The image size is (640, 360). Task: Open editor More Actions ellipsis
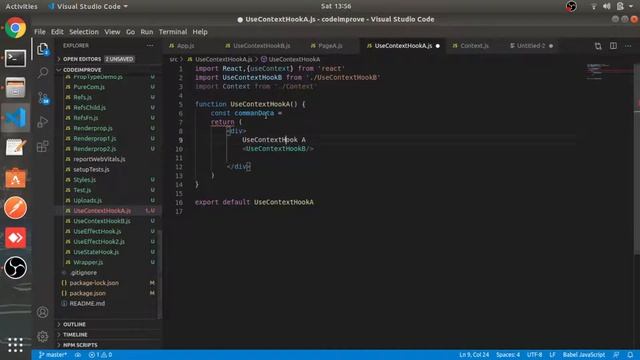[628, 46]
